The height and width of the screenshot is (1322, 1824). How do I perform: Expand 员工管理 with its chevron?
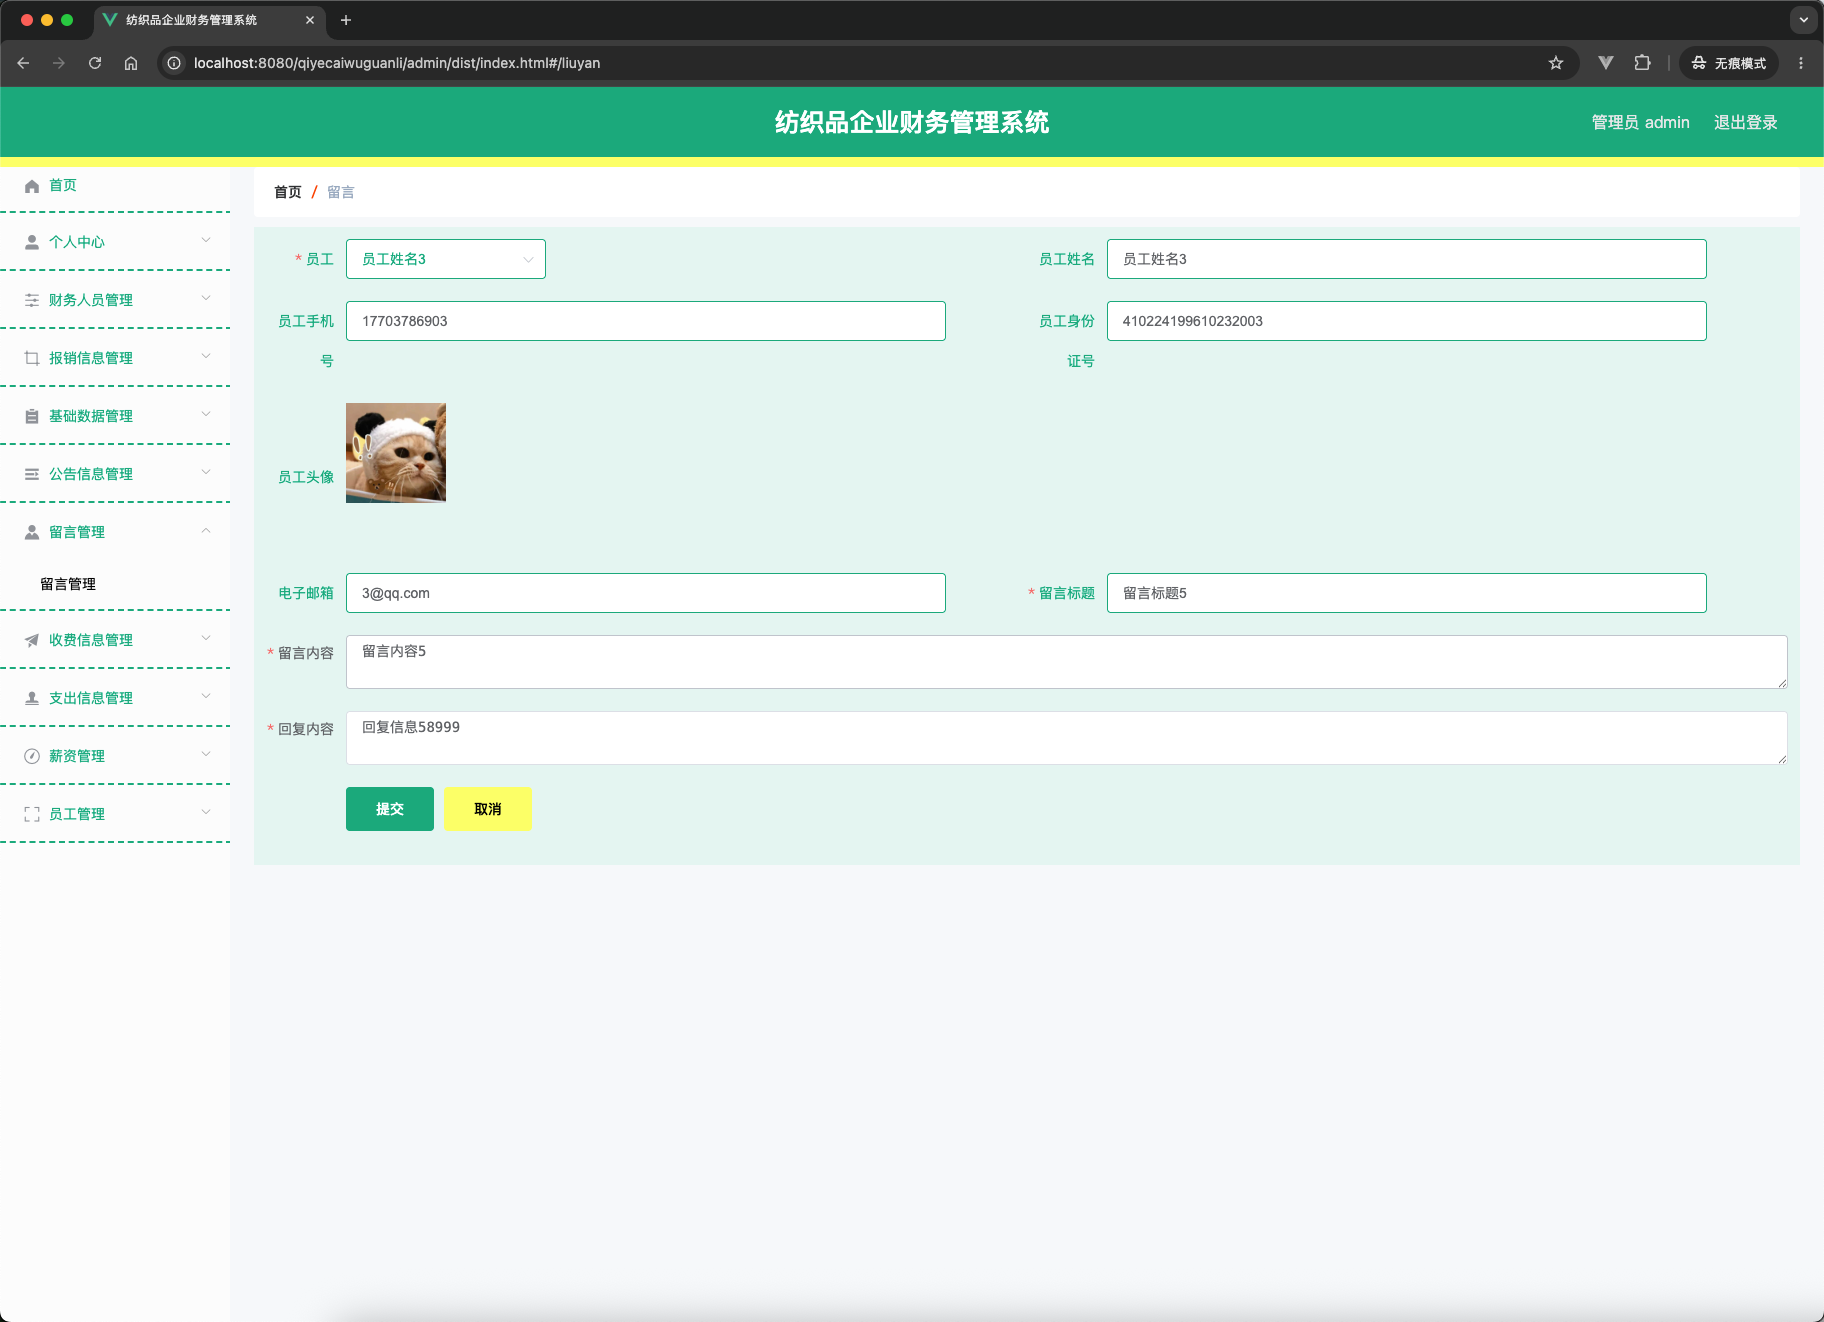click(206, 812)
